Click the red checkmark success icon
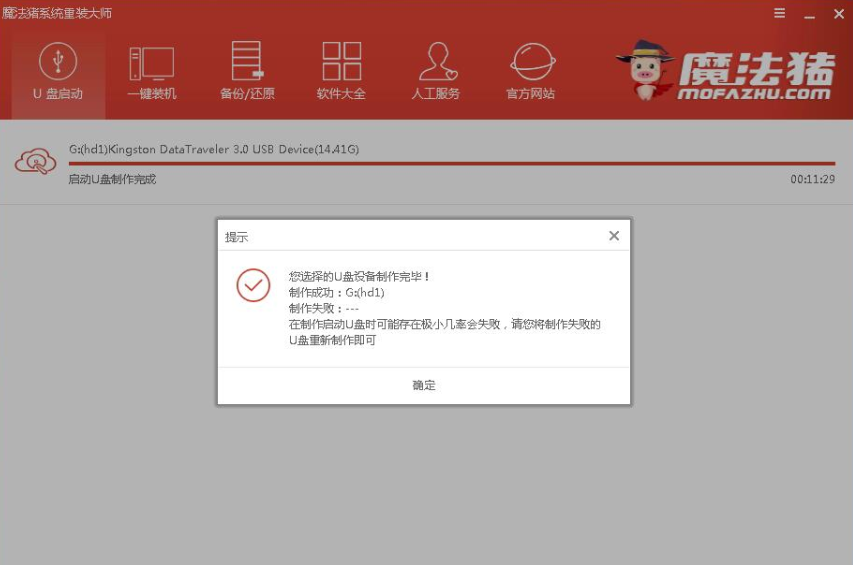The width and height of the screenshot is (853, 565). [x=253, y=285]
